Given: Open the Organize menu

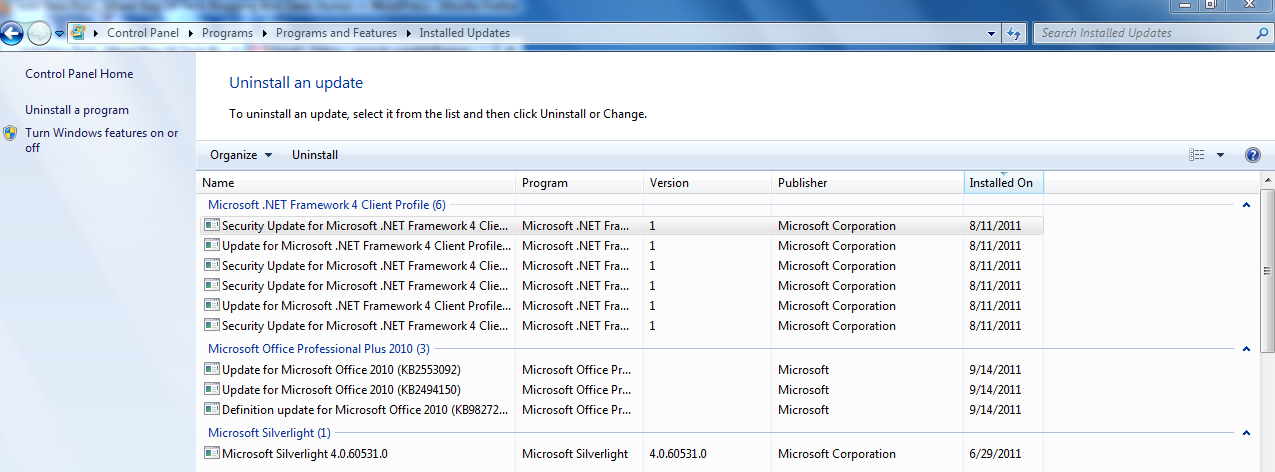Looking at the screenshot, I should click(241, 155).
